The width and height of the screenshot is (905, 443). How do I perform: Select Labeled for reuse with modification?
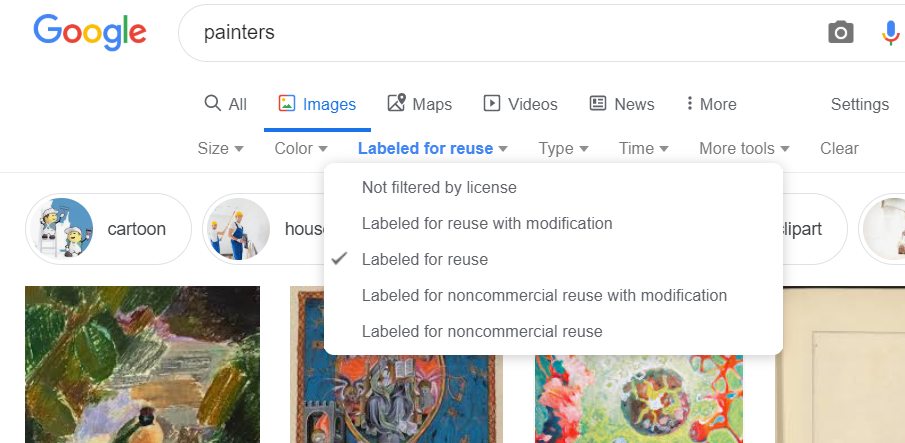coord(487,223)
